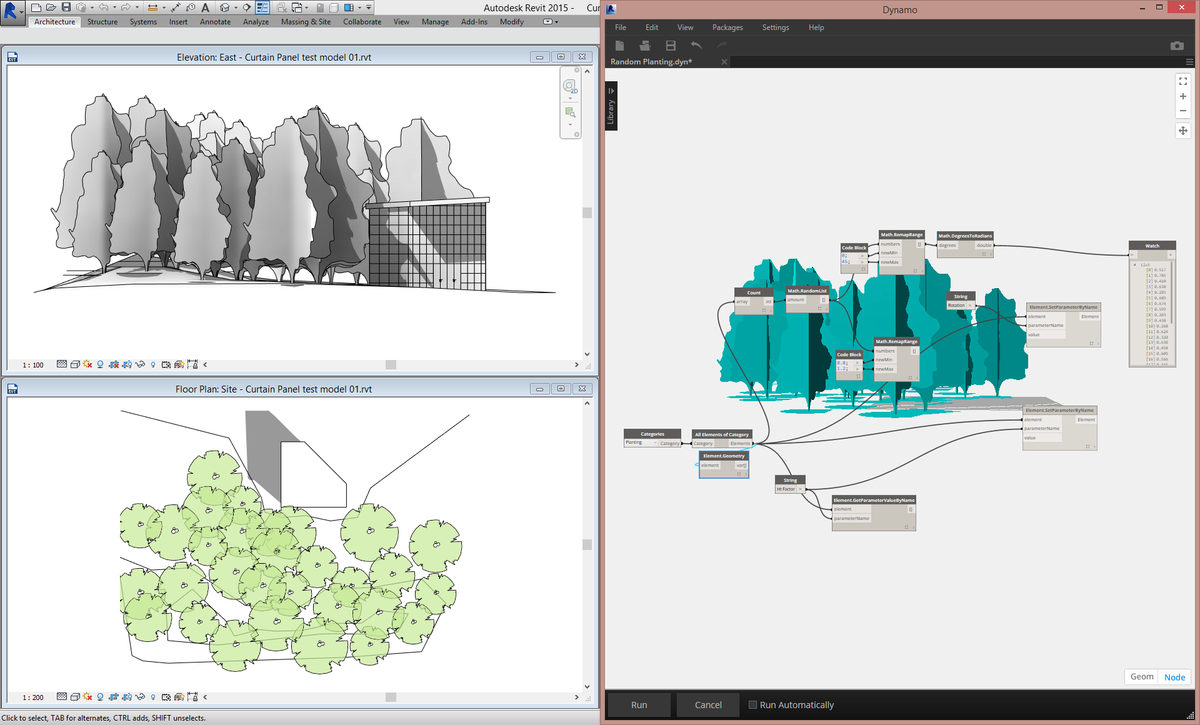Open visual style control in East elevation view bar
The height and width of the screenshot is (725, 1200).
click(x=75, y=365)
